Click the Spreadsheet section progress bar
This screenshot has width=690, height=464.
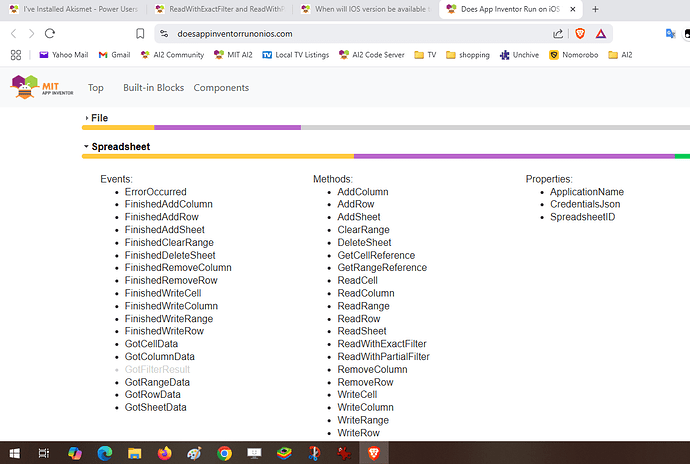tap(386, 156)
